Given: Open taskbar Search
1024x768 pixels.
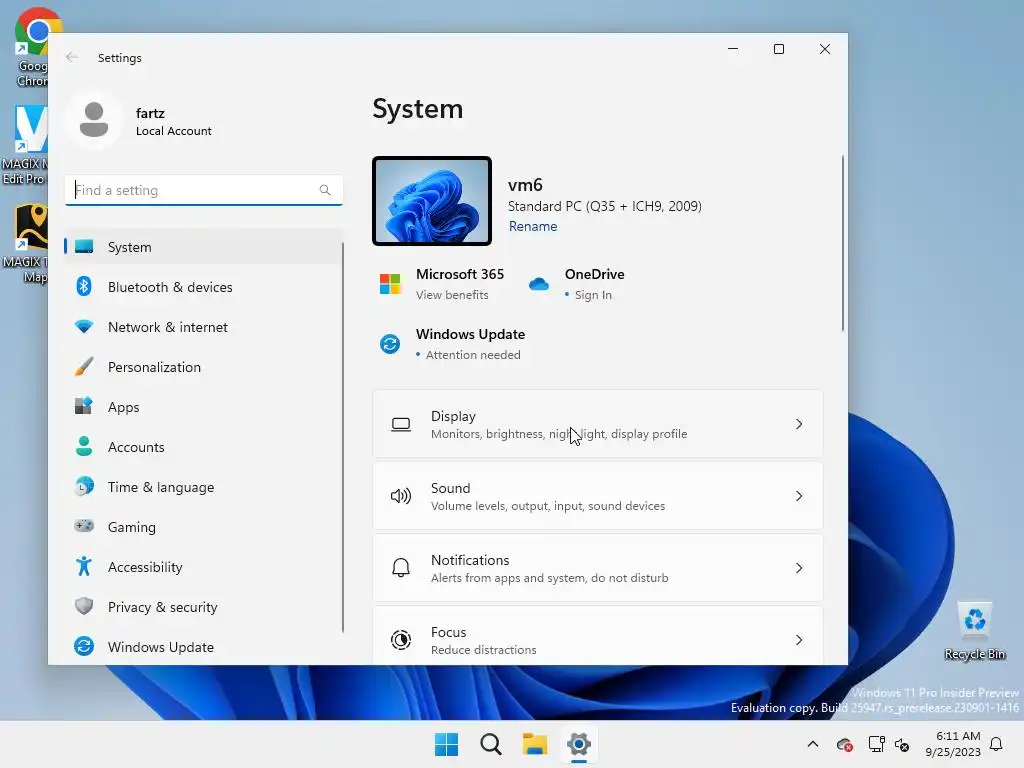Looking at the screenshot, I should (x=490, y=744).
